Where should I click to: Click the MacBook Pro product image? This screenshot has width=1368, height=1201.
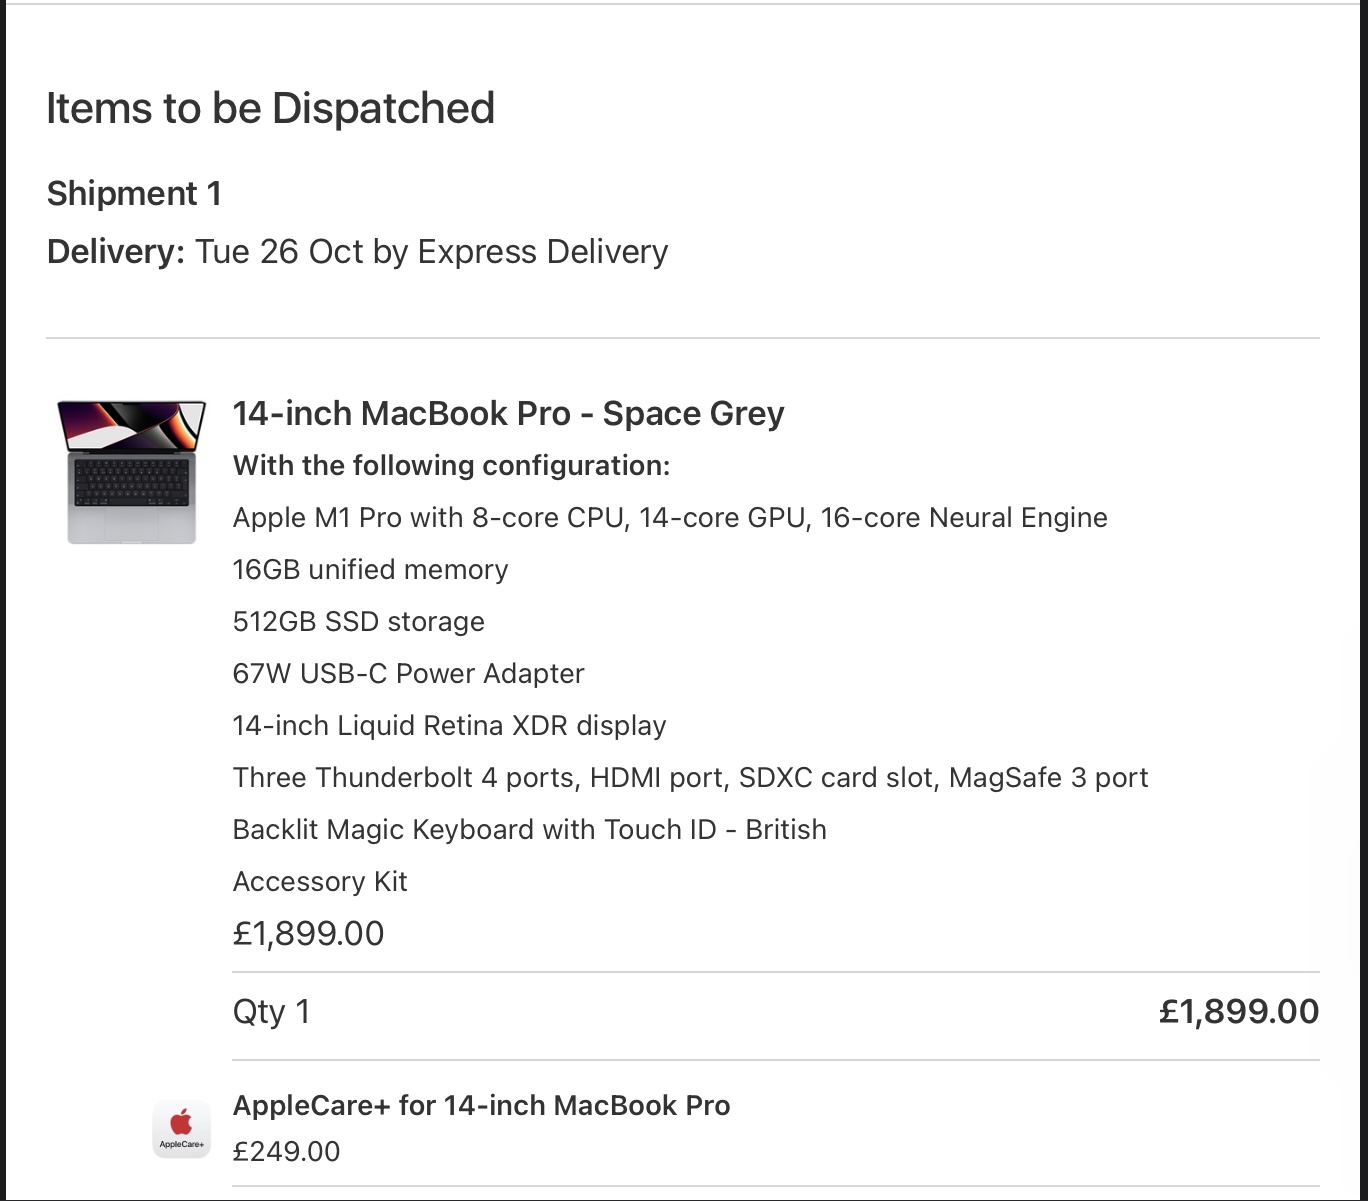(x=132, y=472)
